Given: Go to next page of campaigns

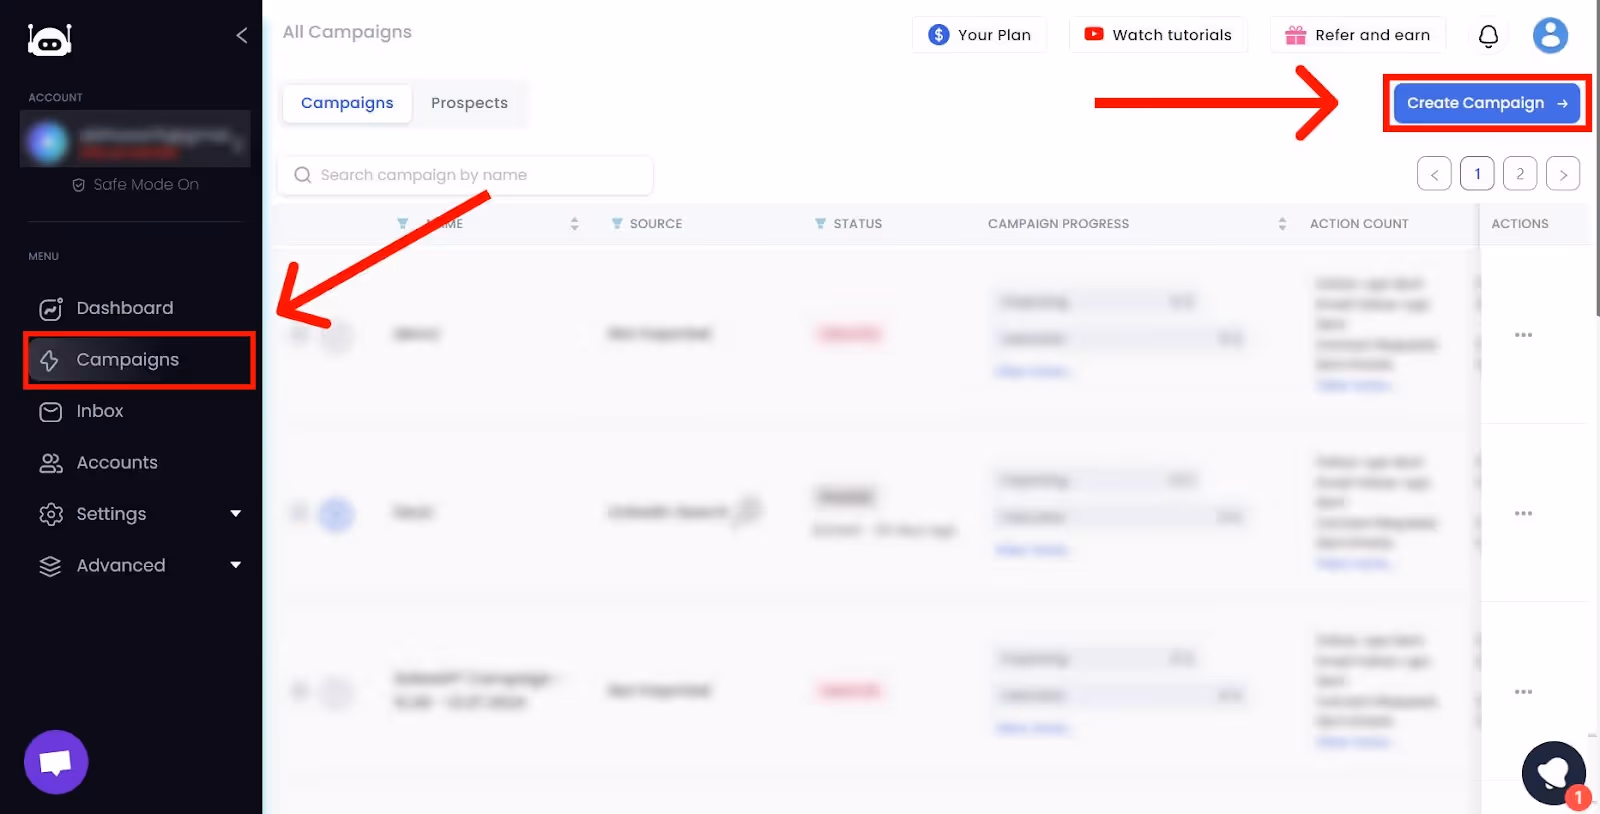Looking at the screenshot, I should click(1563, 174).
